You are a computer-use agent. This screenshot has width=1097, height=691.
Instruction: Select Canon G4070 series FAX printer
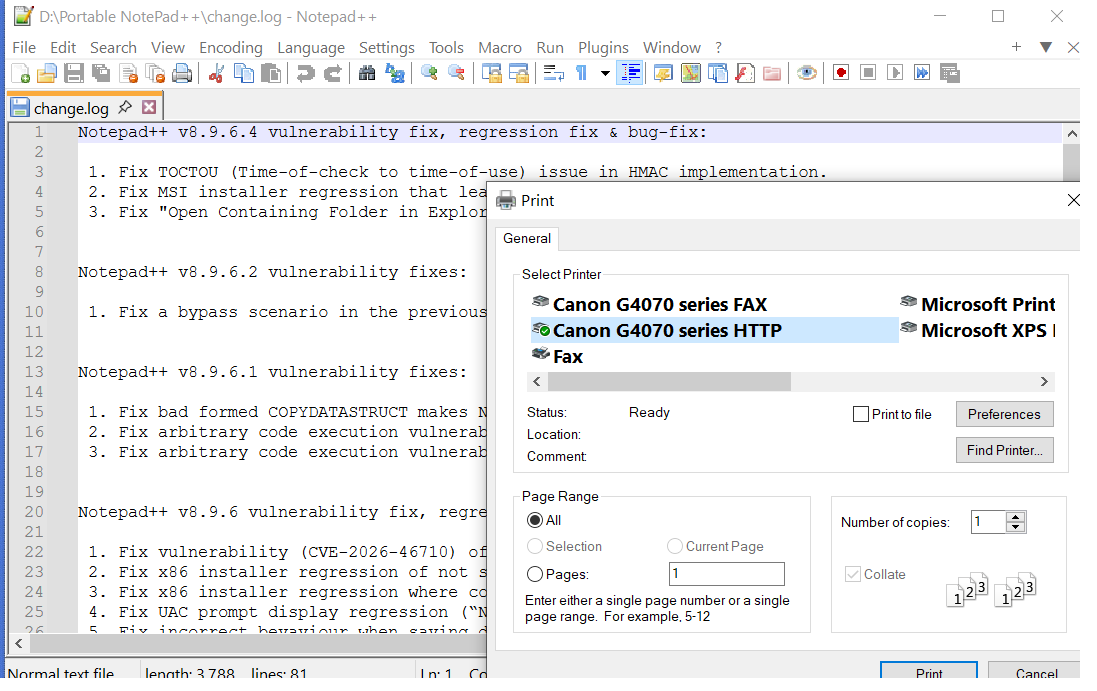[x=660, y=304]
